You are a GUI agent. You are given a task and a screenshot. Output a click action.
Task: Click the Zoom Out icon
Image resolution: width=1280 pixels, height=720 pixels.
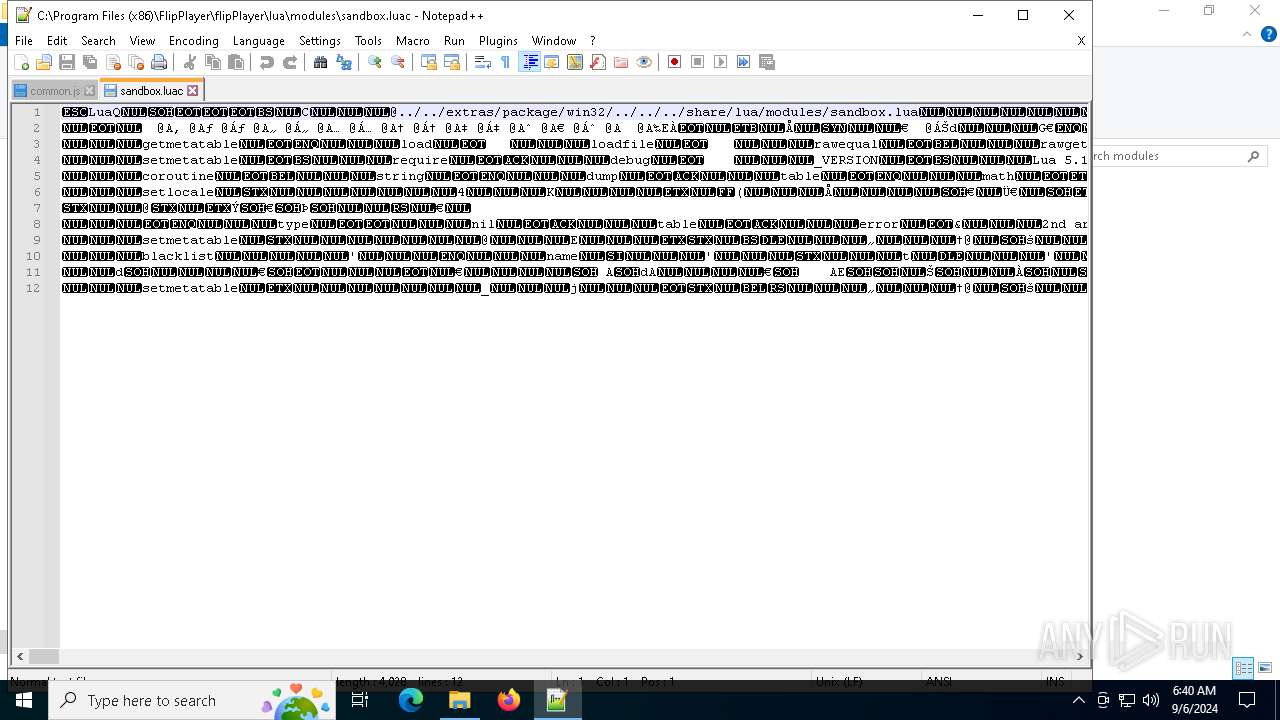pyautogui.click(x=397, y=62)
